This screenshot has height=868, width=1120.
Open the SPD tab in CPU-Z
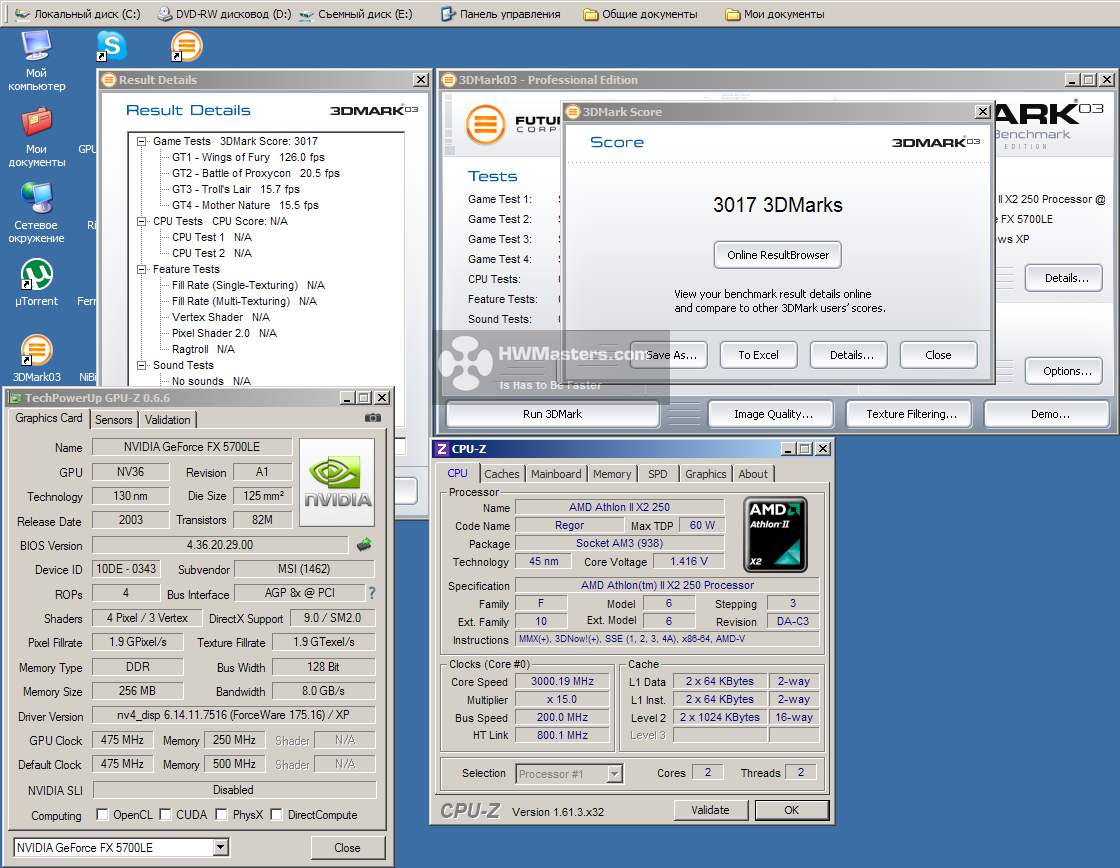pyautogui.click(x=658, y=474)
